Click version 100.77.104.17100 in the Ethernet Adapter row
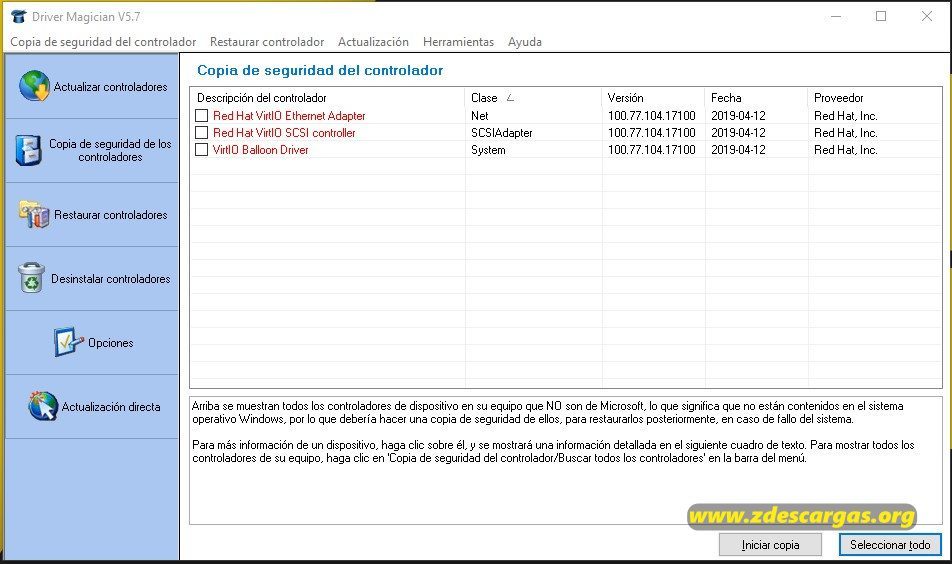 tap(651, 115)
